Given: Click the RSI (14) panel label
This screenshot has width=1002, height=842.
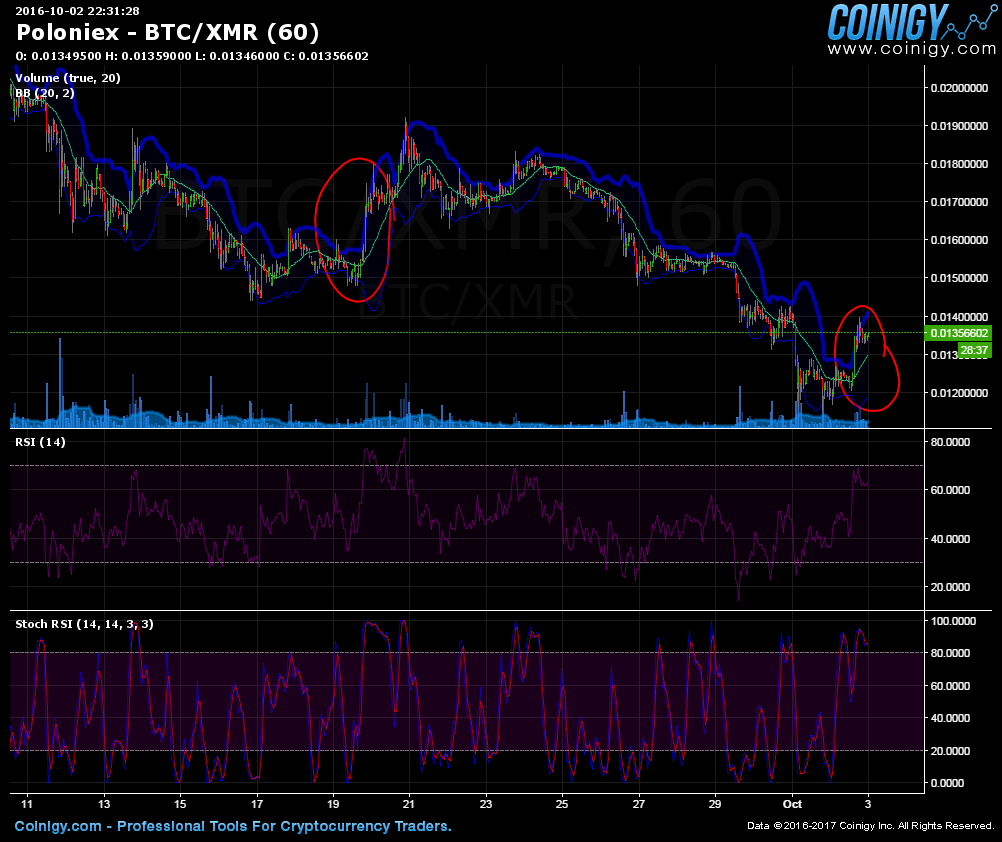Looking at the screenshot, I should coord(40,442).
